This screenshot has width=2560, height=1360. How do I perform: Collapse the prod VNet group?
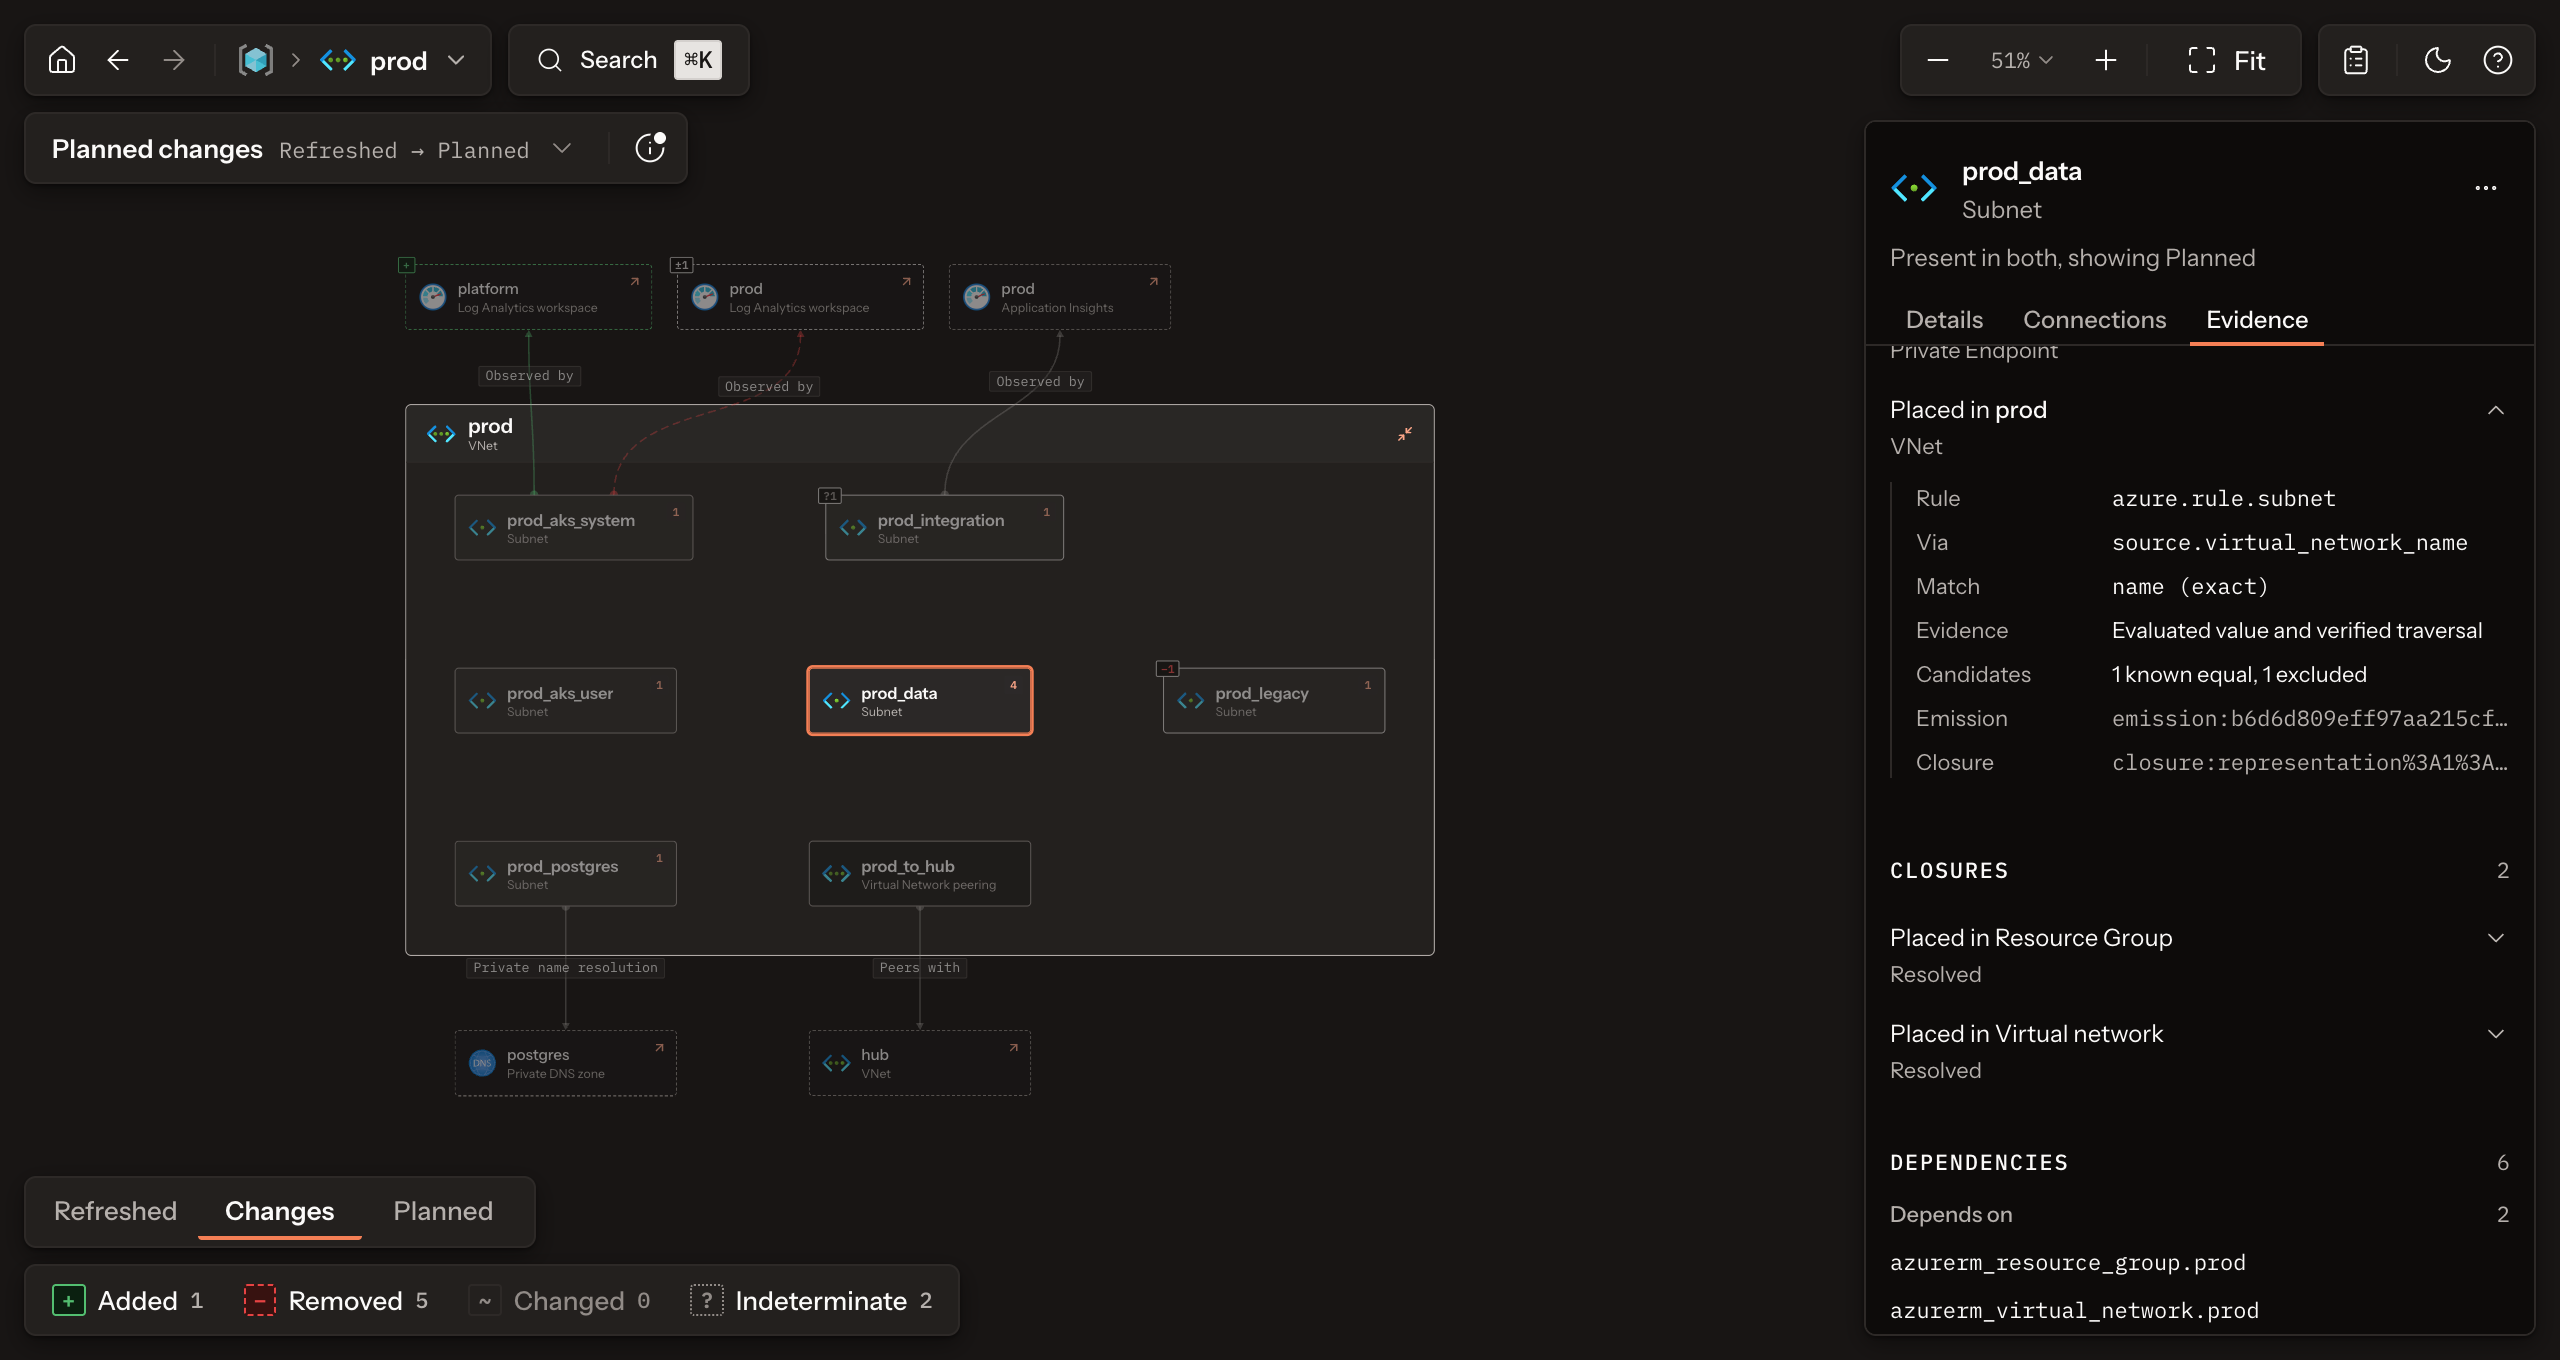tap(1405, 434)
